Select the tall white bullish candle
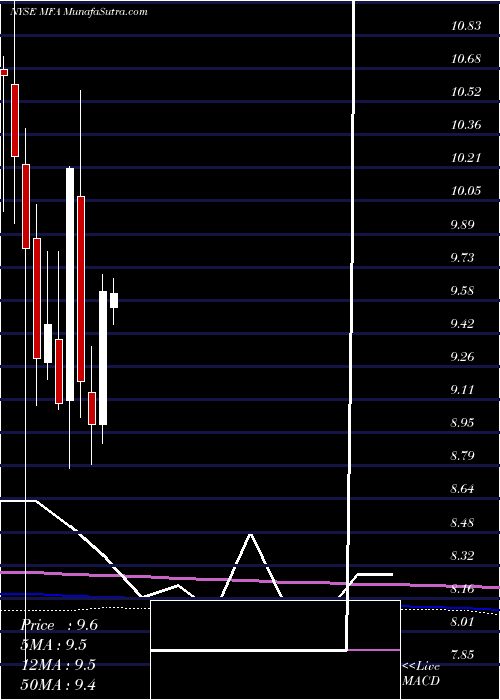The width and height of the screenshot is (500, 700). [70, 284]
